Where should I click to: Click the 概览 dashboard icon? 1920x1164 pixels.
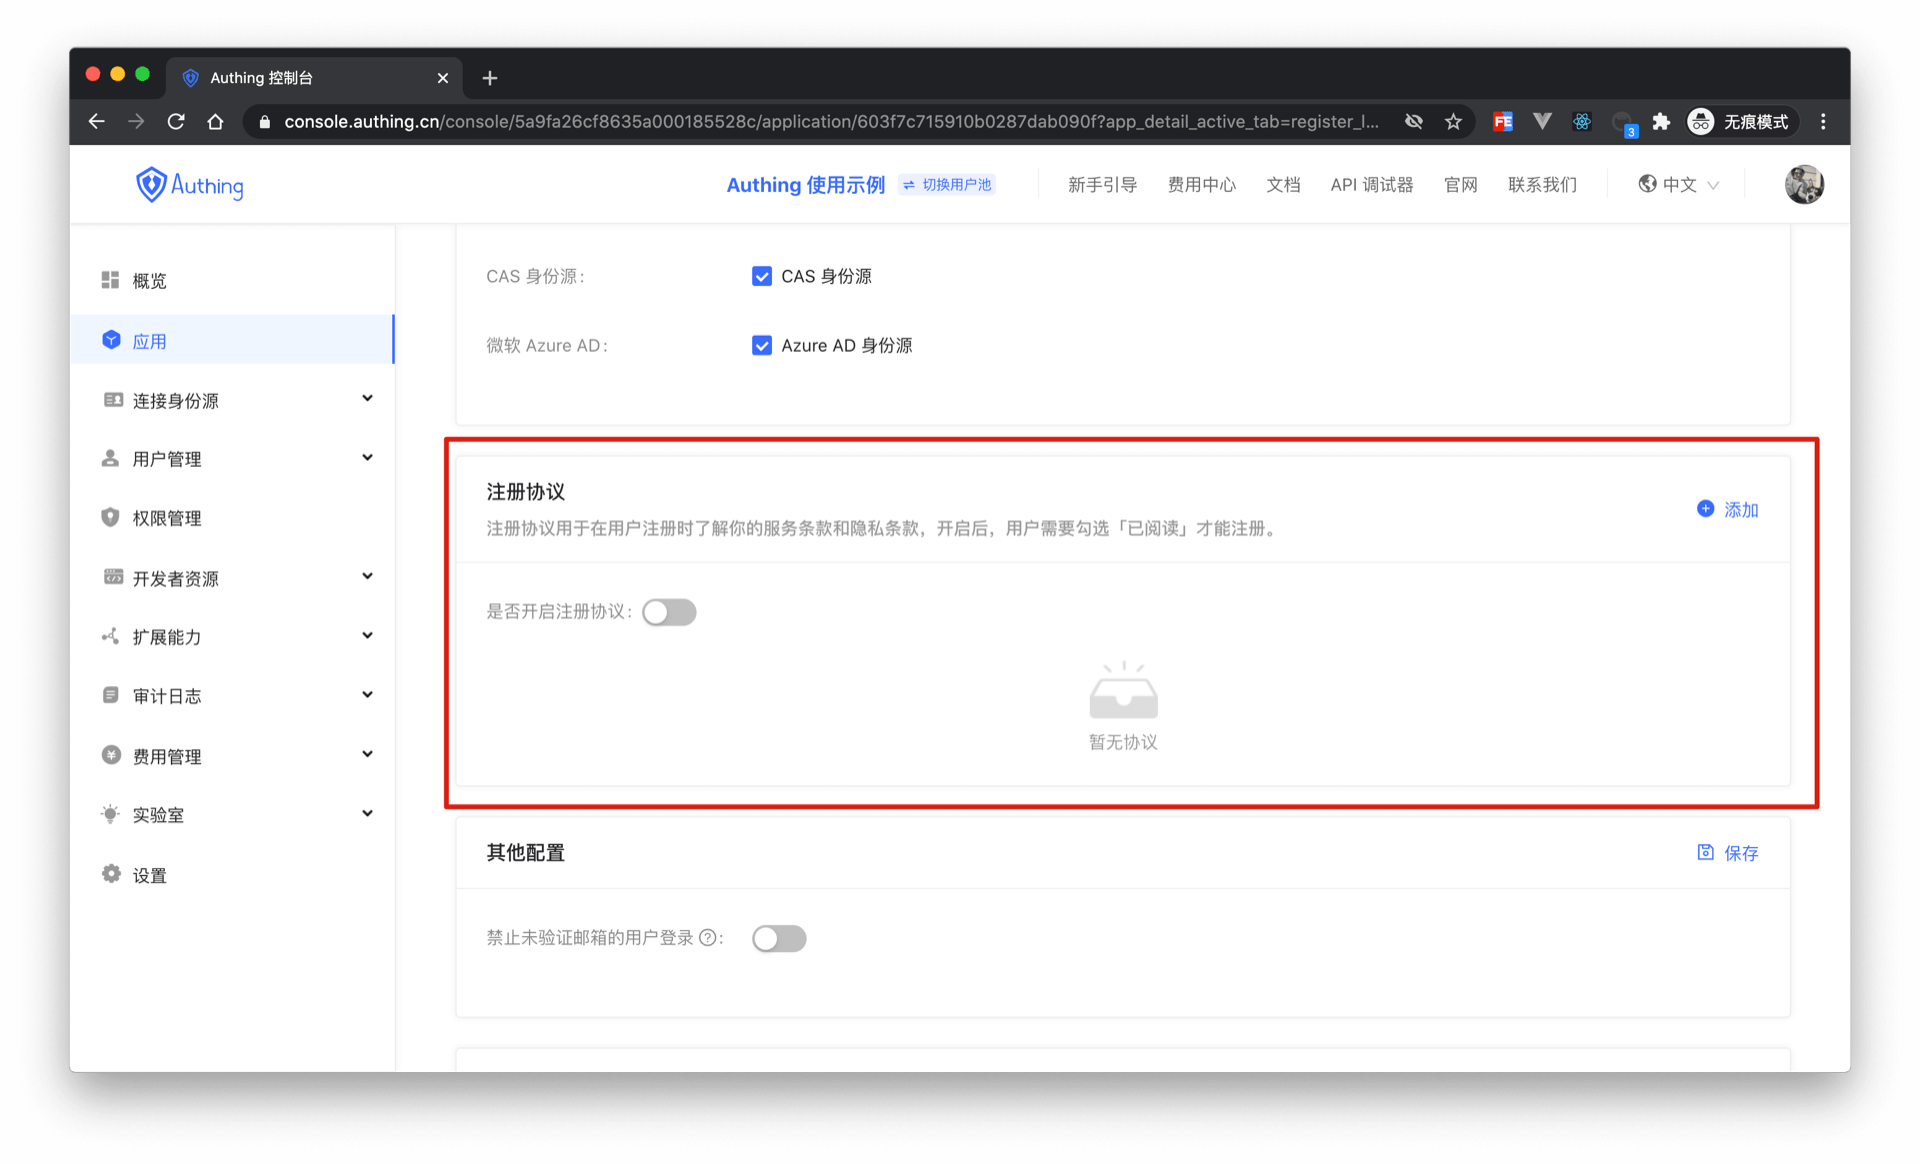coord(110,280)
